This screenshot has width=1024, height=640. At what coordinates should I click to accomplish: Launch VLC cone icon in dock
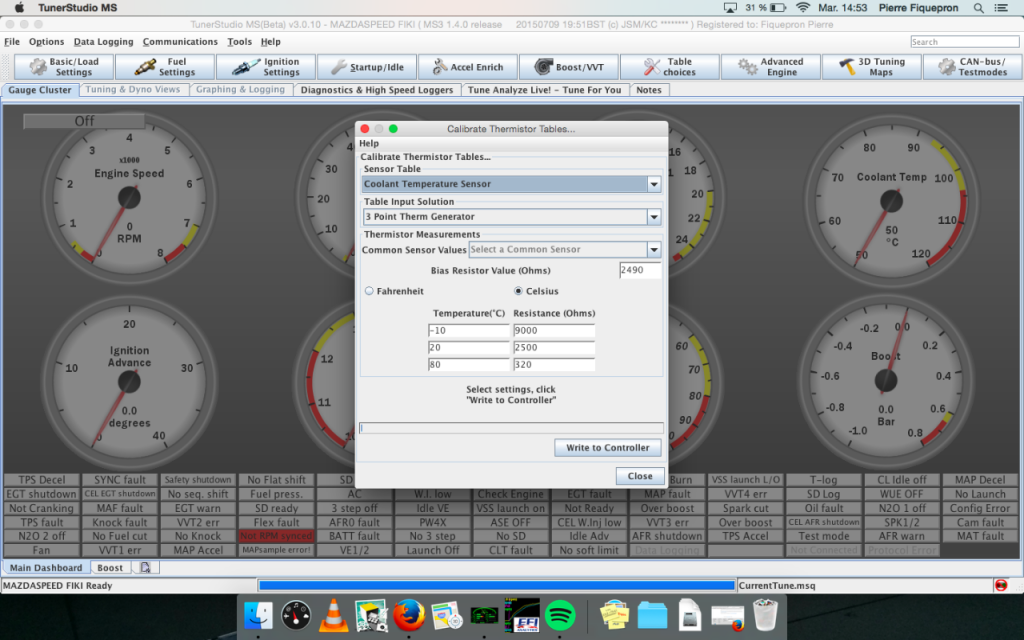[x=333, y=616]
